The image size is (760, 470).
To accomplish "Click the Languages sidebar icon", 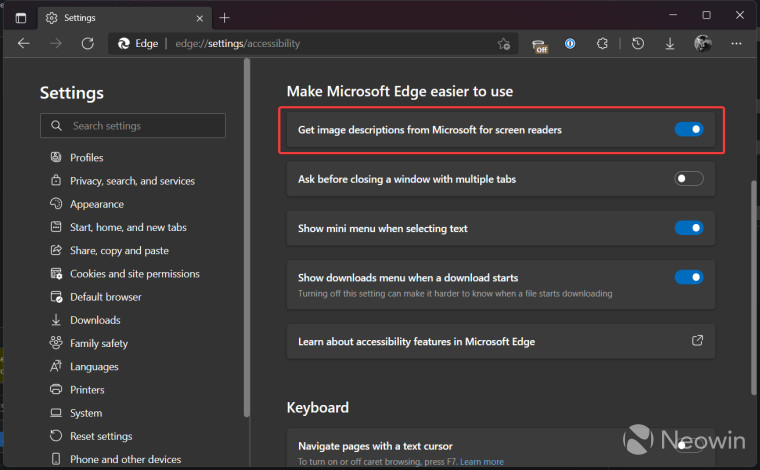I will click(56, 366).
